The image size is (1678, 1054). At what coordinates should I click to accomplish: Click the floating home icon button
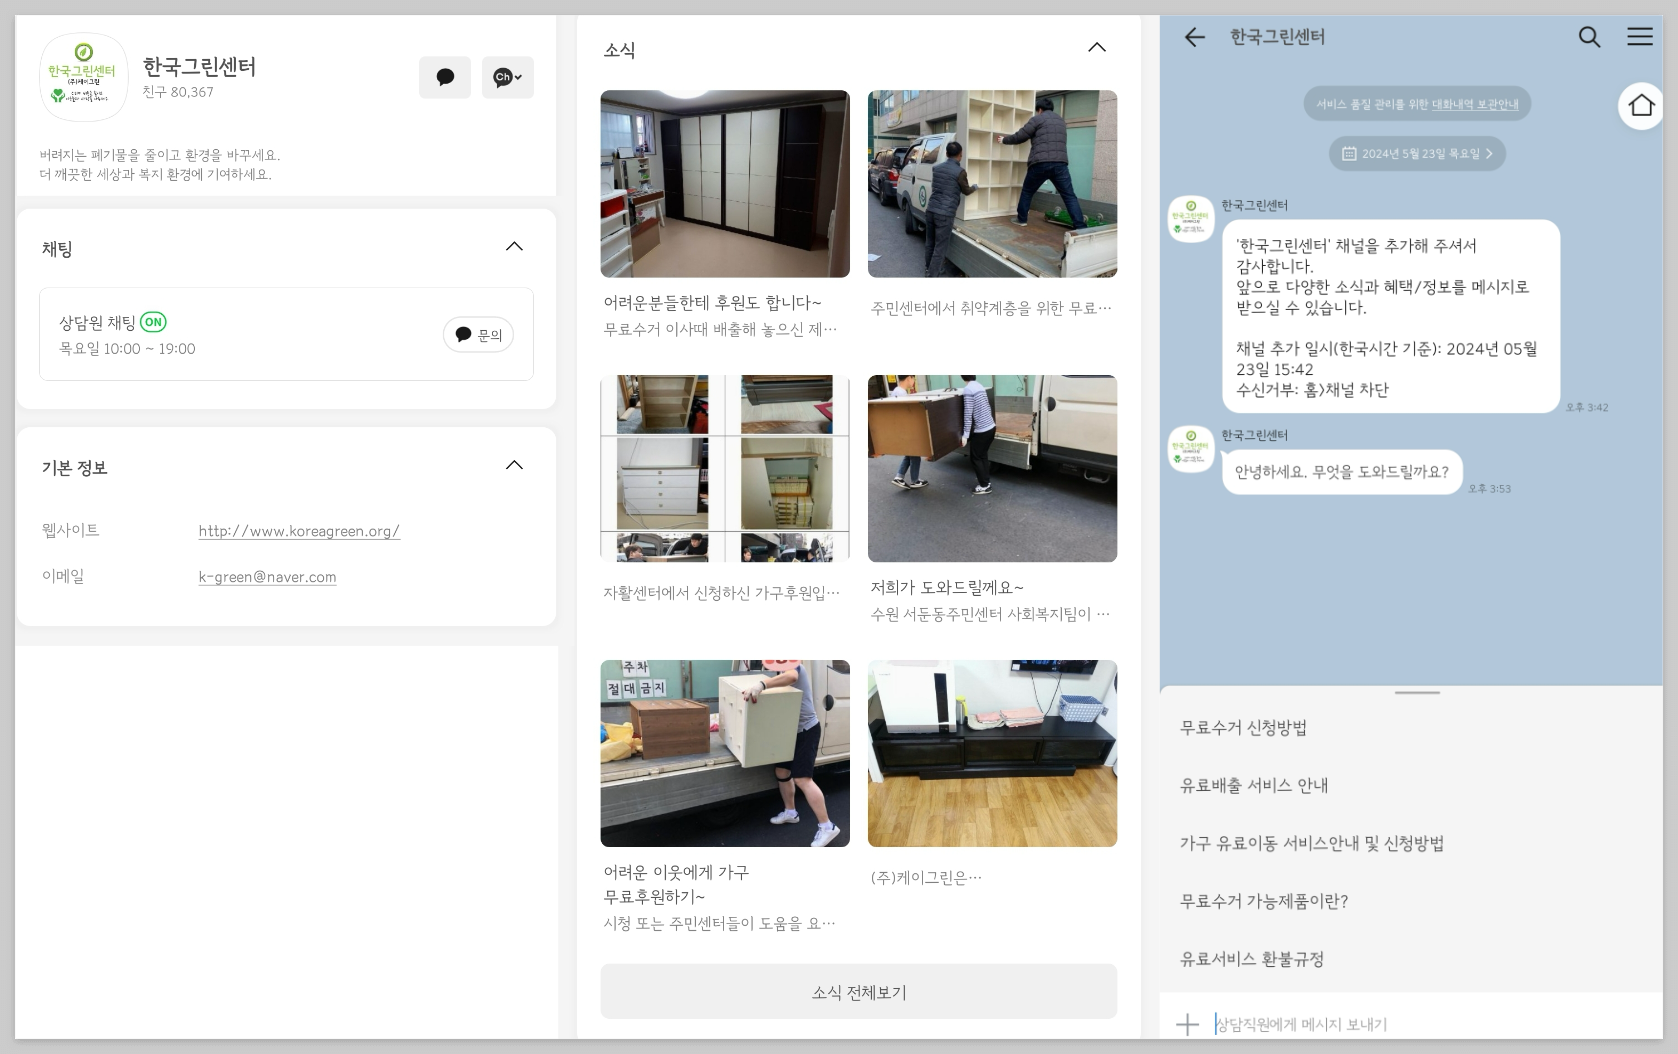coord(1641,105)
